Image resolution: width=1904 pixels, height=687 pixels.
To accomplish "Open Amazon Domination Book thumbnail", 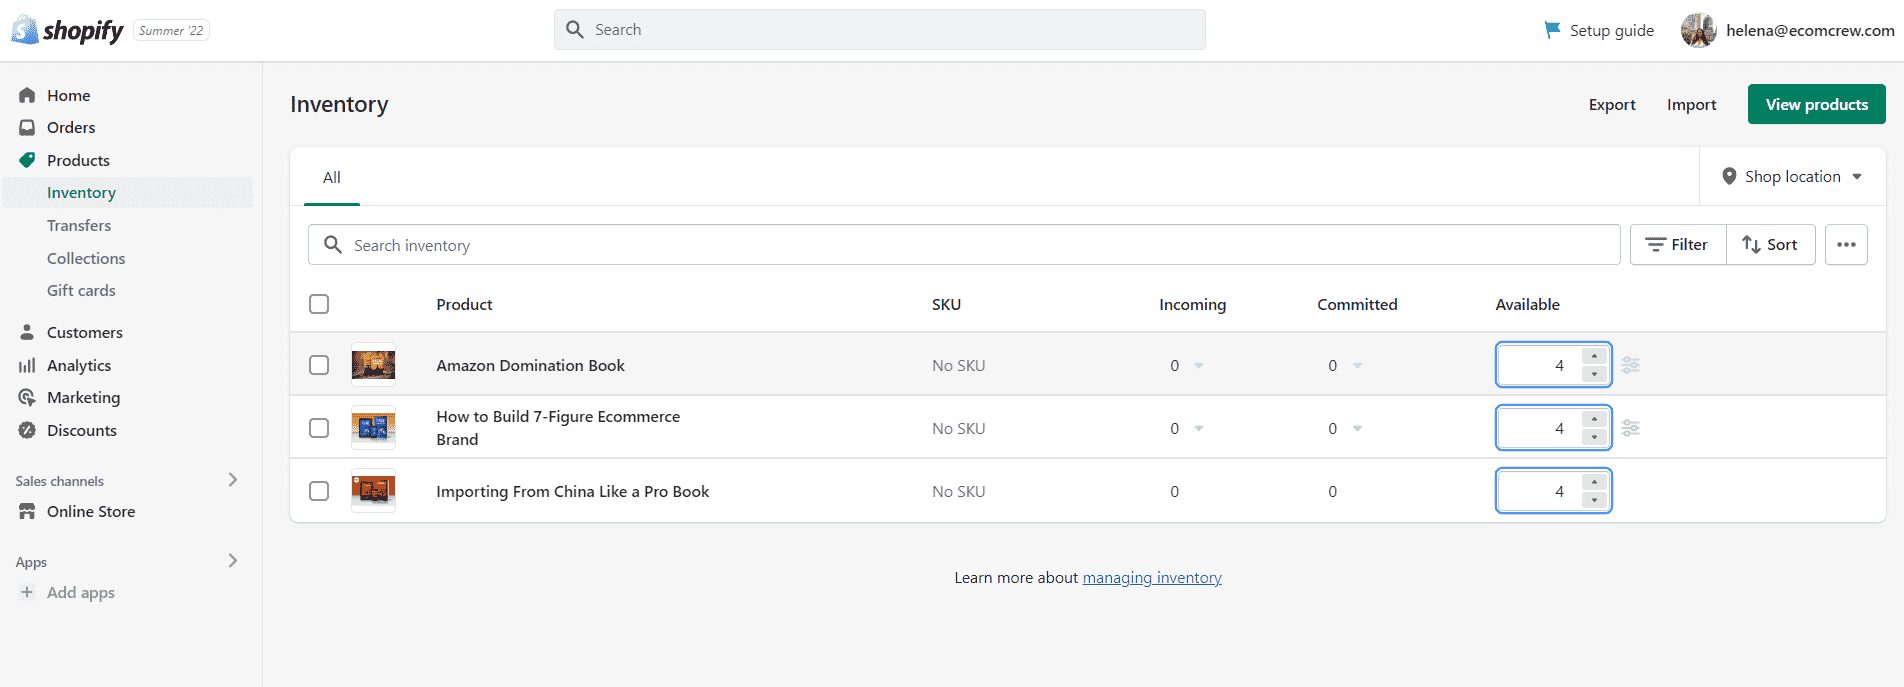I will (x=373, y=365).
